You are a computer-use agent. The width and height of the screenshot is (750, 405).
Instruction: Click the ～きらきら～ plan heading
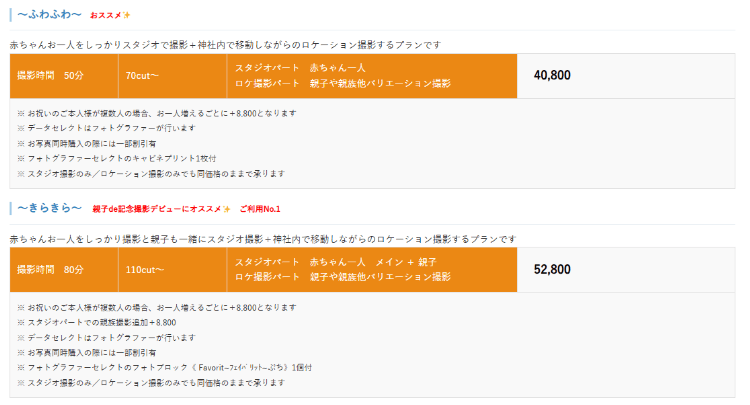coord(49,208)
